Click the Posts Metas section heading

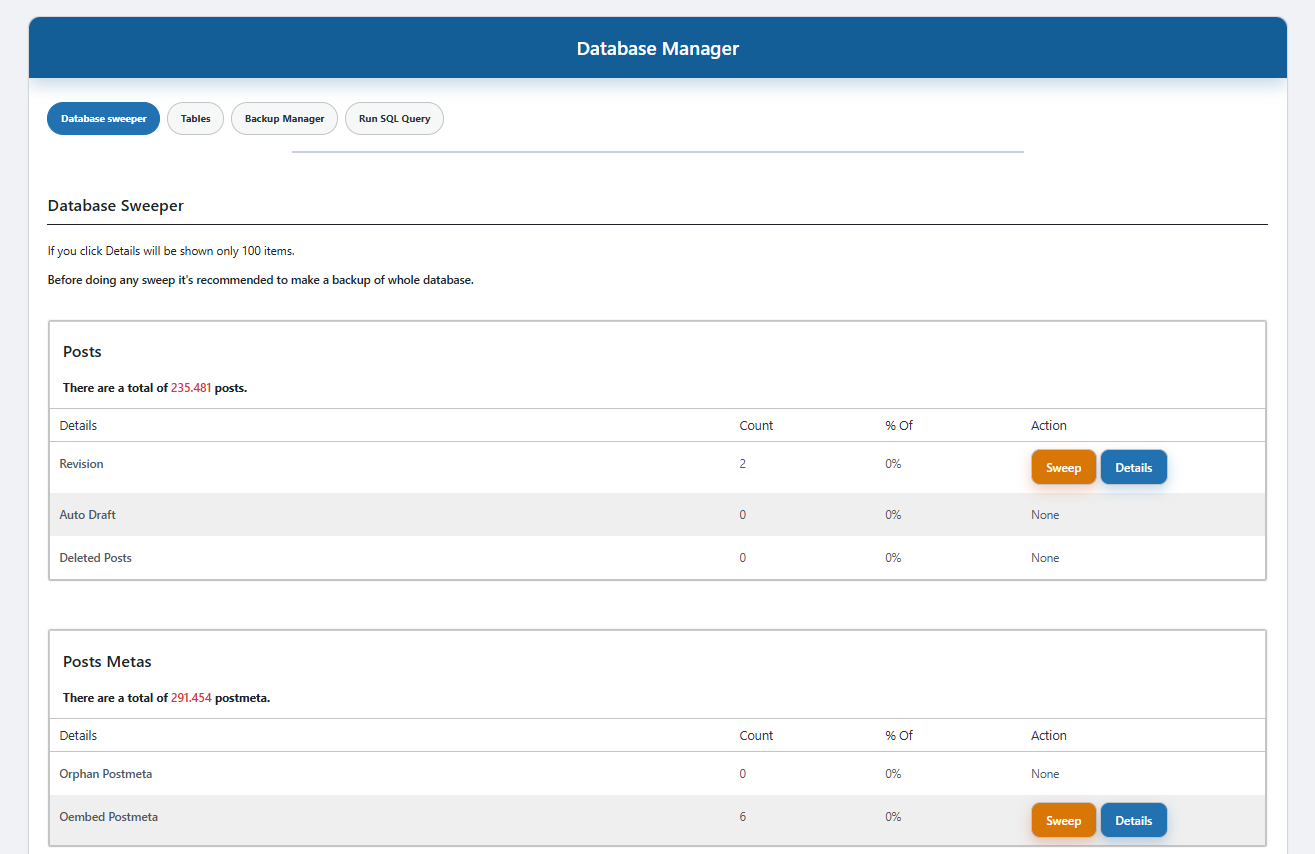pyautogui.click(x=107, y=662)
